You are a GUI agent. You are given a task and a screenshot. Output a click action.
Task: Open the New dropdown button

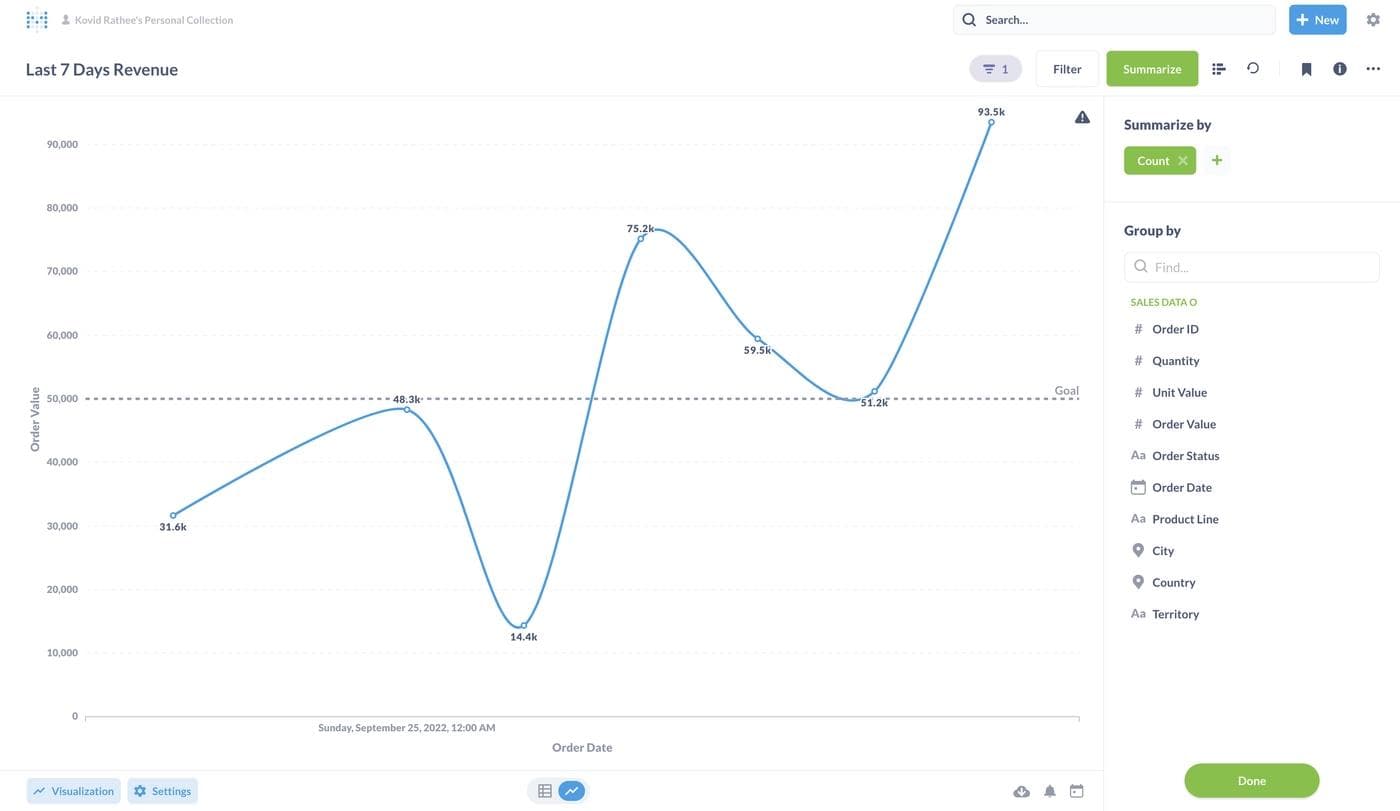pos(1317,20)
